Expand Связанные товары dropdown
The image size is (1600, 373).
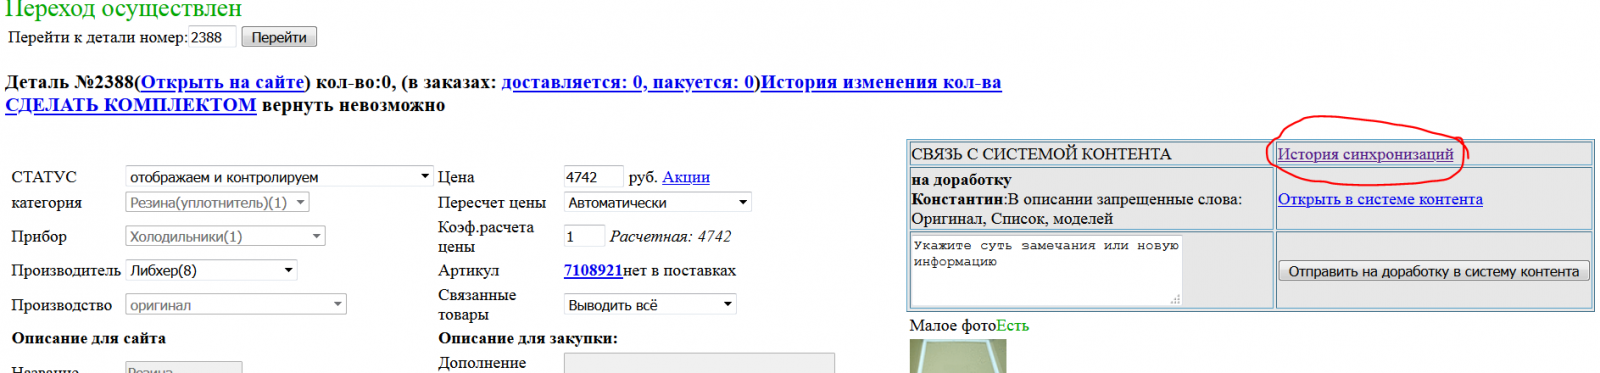(650, 305)
